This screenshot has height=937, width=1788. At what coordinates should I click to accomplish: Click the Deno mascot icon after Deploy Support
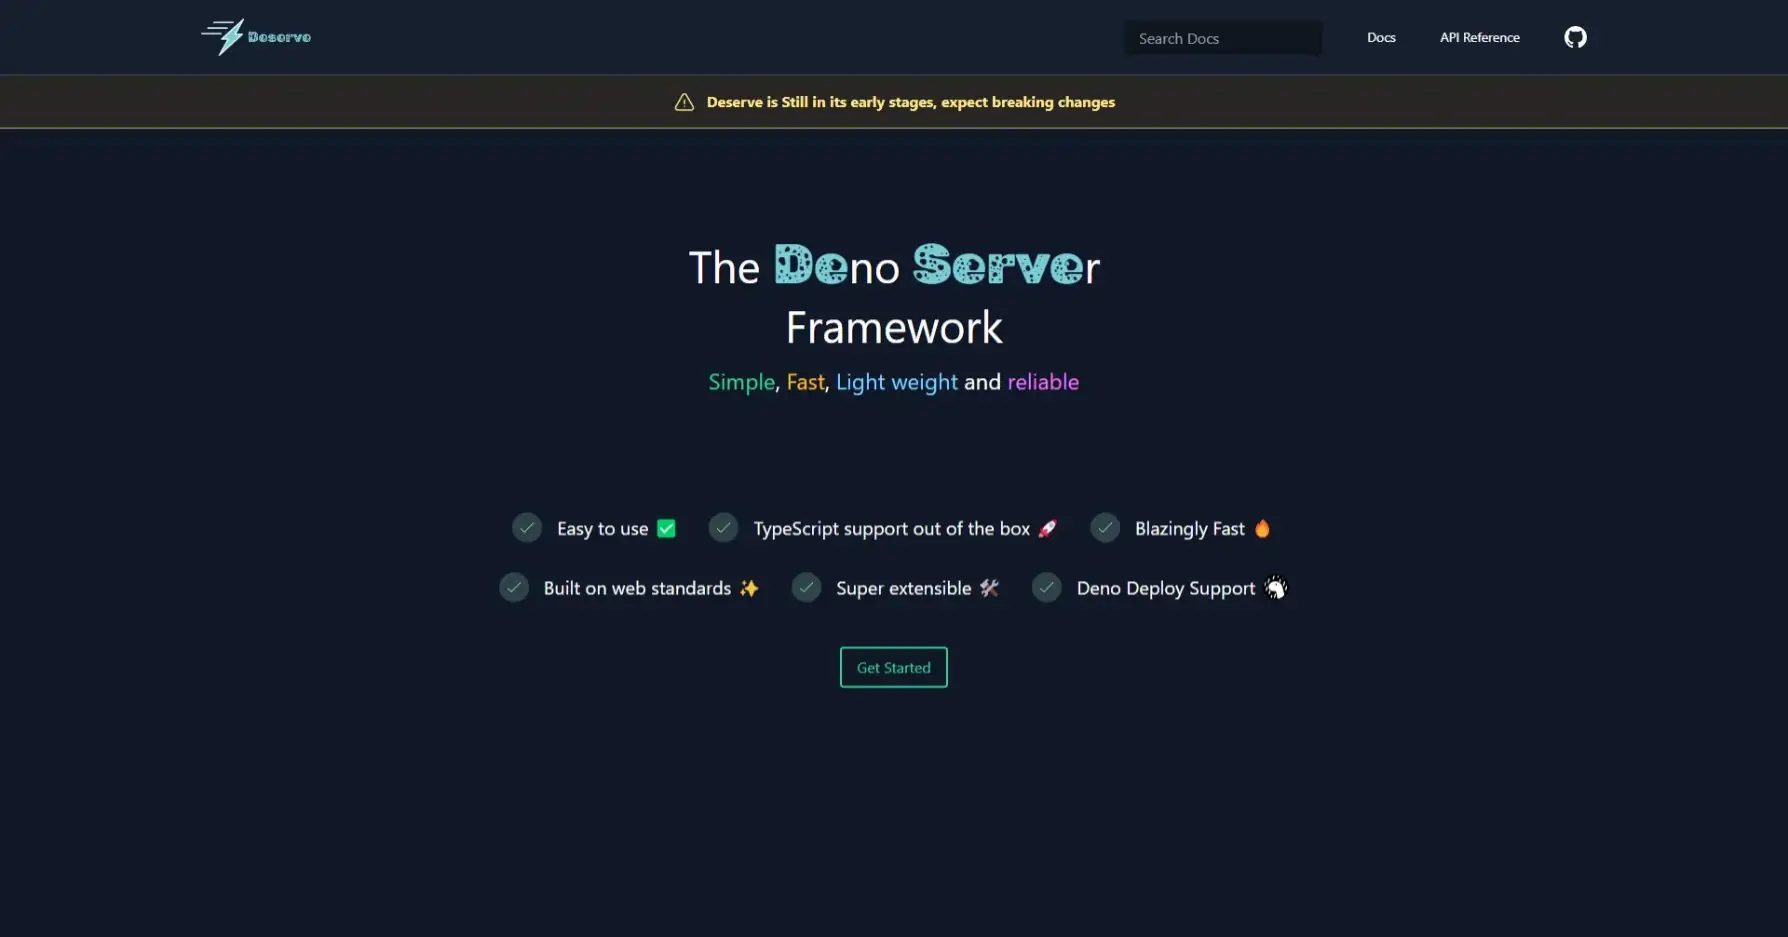[1276, 588]
